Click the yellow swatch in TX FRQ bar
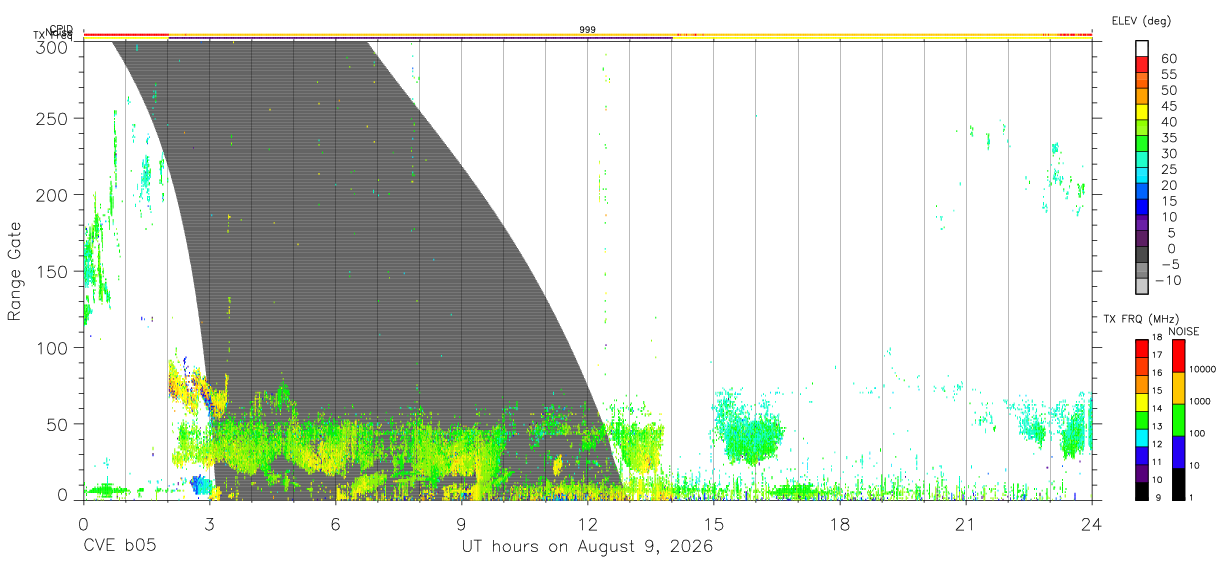 tap(1141, 402)
